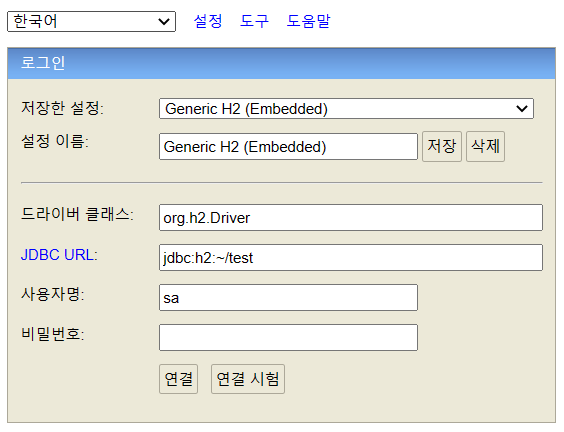Viewport: 564px width, 432px height.
Task: Click the 비밀번호: label
Action: click(53, 334)
